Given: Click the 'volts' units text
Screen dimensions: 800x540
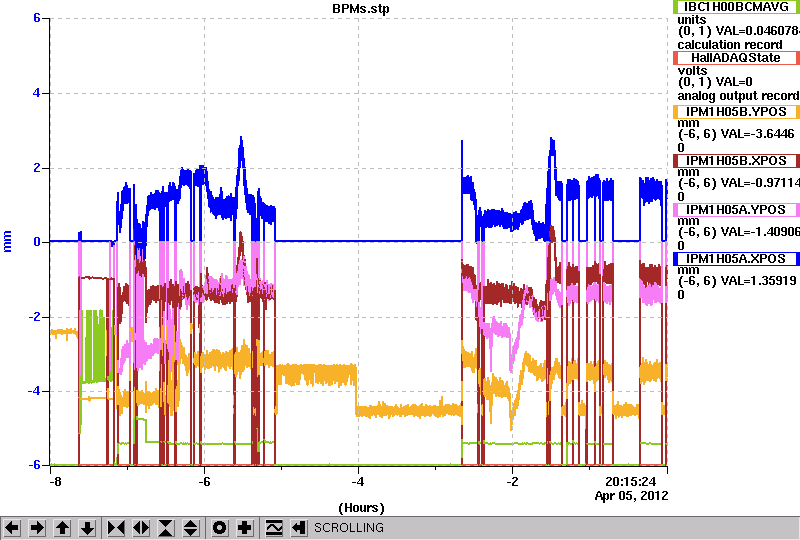Looking at the screenshot, I should (x=692, y=70).
